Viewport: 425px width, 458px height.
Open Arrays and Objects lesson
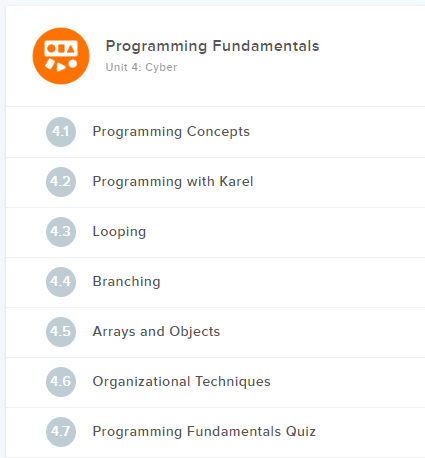coord(156,332)
